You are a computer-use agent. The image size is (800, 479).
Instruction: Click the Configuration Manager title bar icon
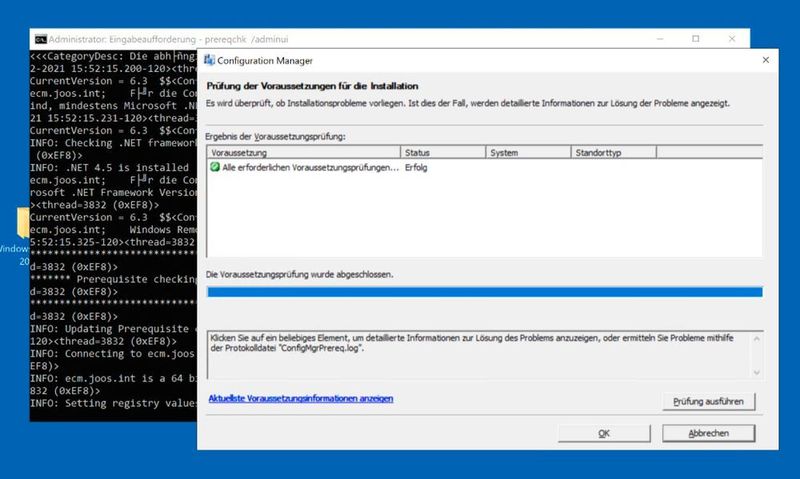tap(209, 60)
